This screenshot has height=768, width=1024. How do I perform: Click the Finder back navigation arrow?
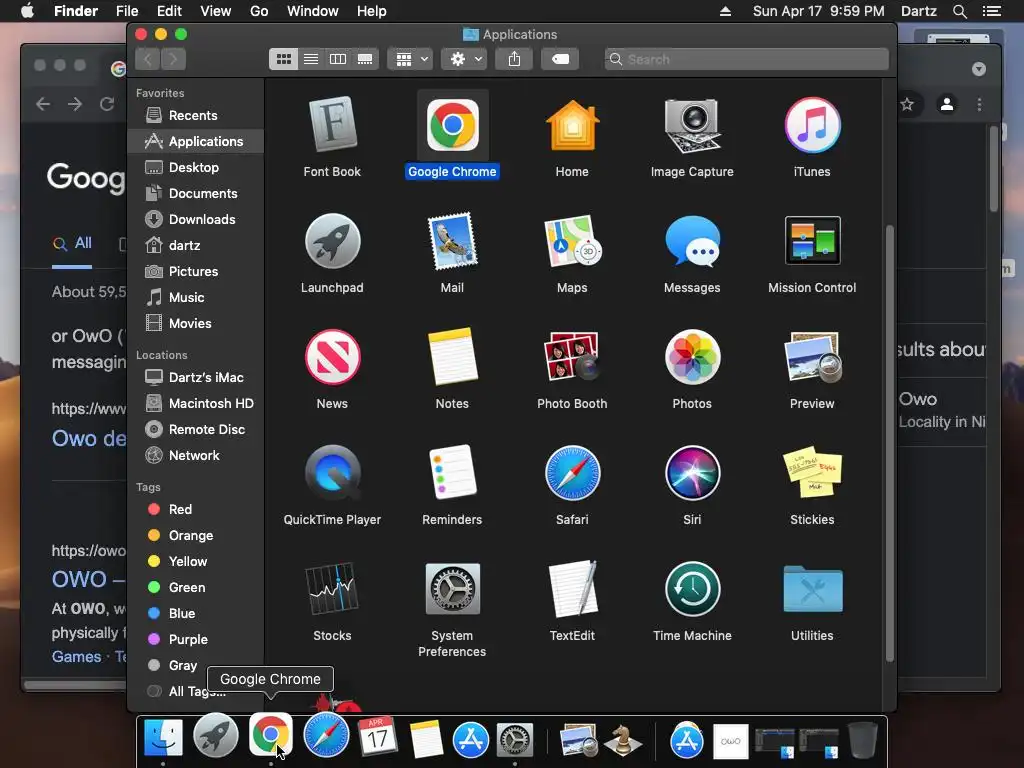pos(148,59)
